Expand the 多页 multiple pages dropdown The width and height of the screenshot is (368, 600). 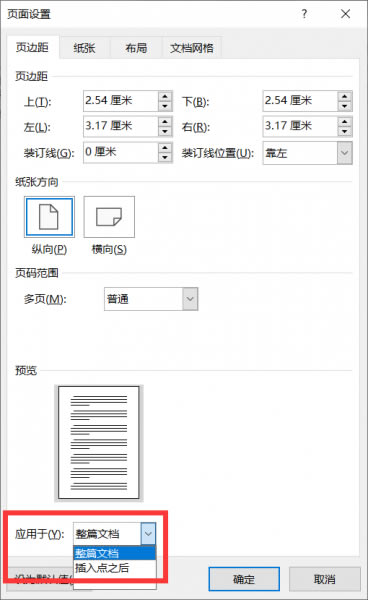point(190,299)
